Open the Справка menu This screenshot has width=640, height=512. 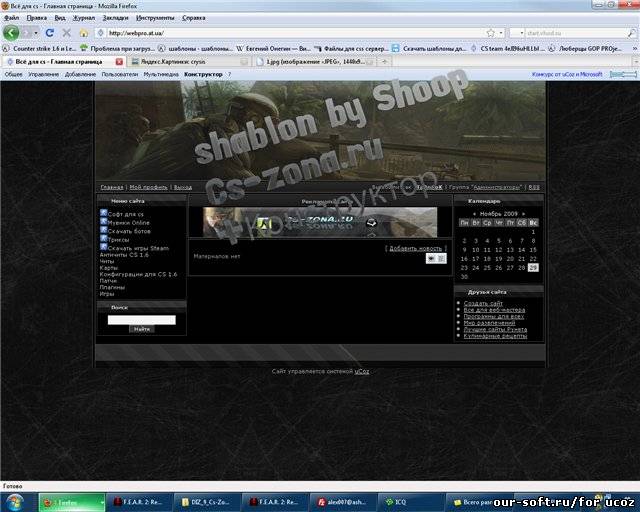point(193,18)
